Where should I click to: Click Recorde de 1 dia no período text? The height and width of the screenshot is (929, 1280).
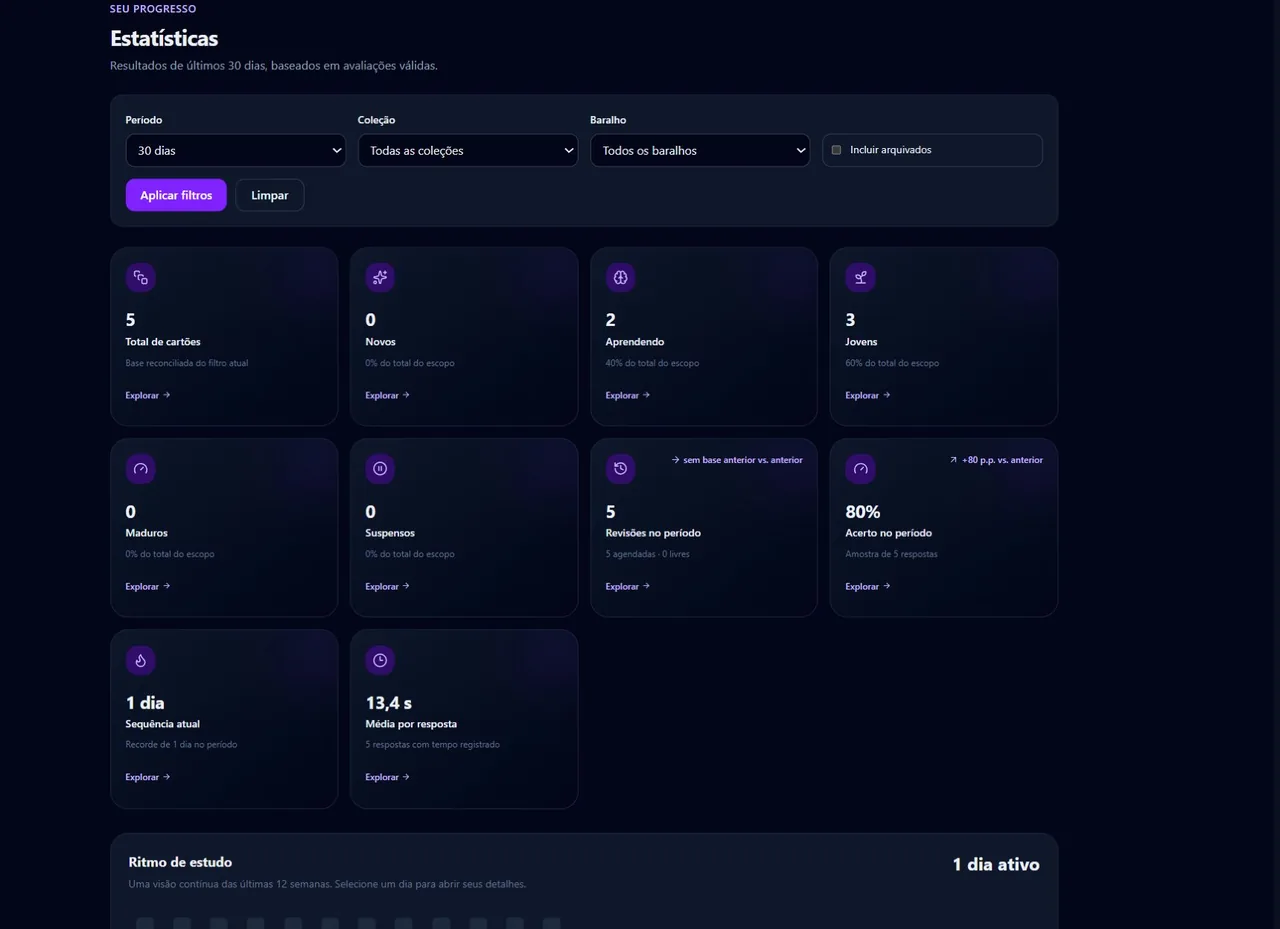[x=181, y=745]
